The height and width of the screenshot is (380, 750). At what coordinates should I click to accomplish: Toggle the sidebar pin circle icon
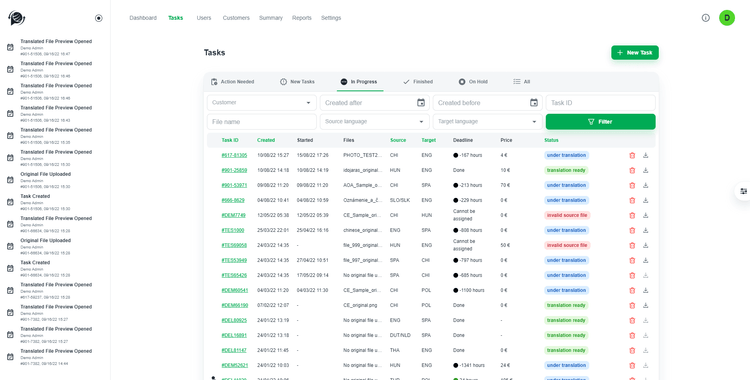click(x=99, y=18)
